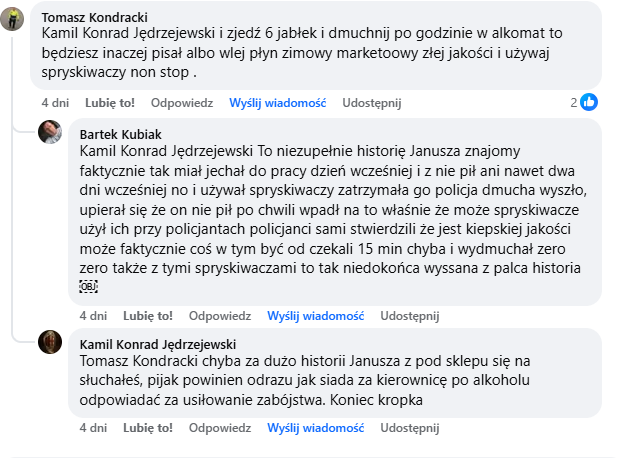This screenshot has width=623, height=458.
Task: Open Tomasz Kondracki's profile picture
Action: [x=13, y=22]
